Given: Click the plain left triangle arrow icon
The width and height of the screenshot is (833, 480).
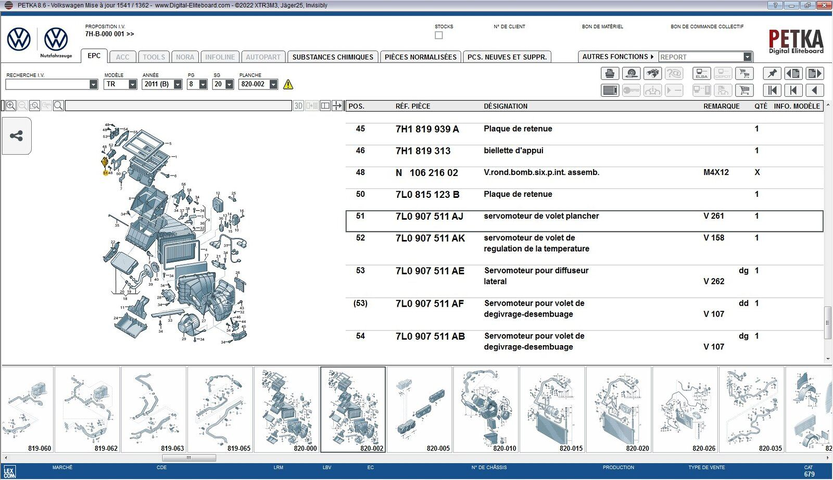Looking at the screenshot, I should pyautogui.click(x=814, y=90).
